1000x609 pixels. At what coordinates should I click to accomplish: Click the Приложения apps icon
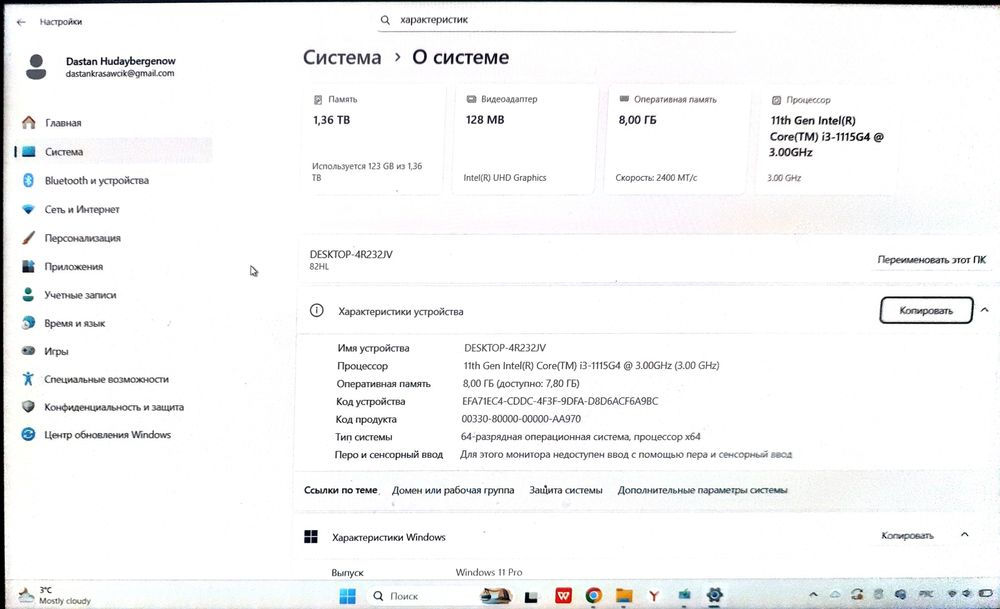28,267
